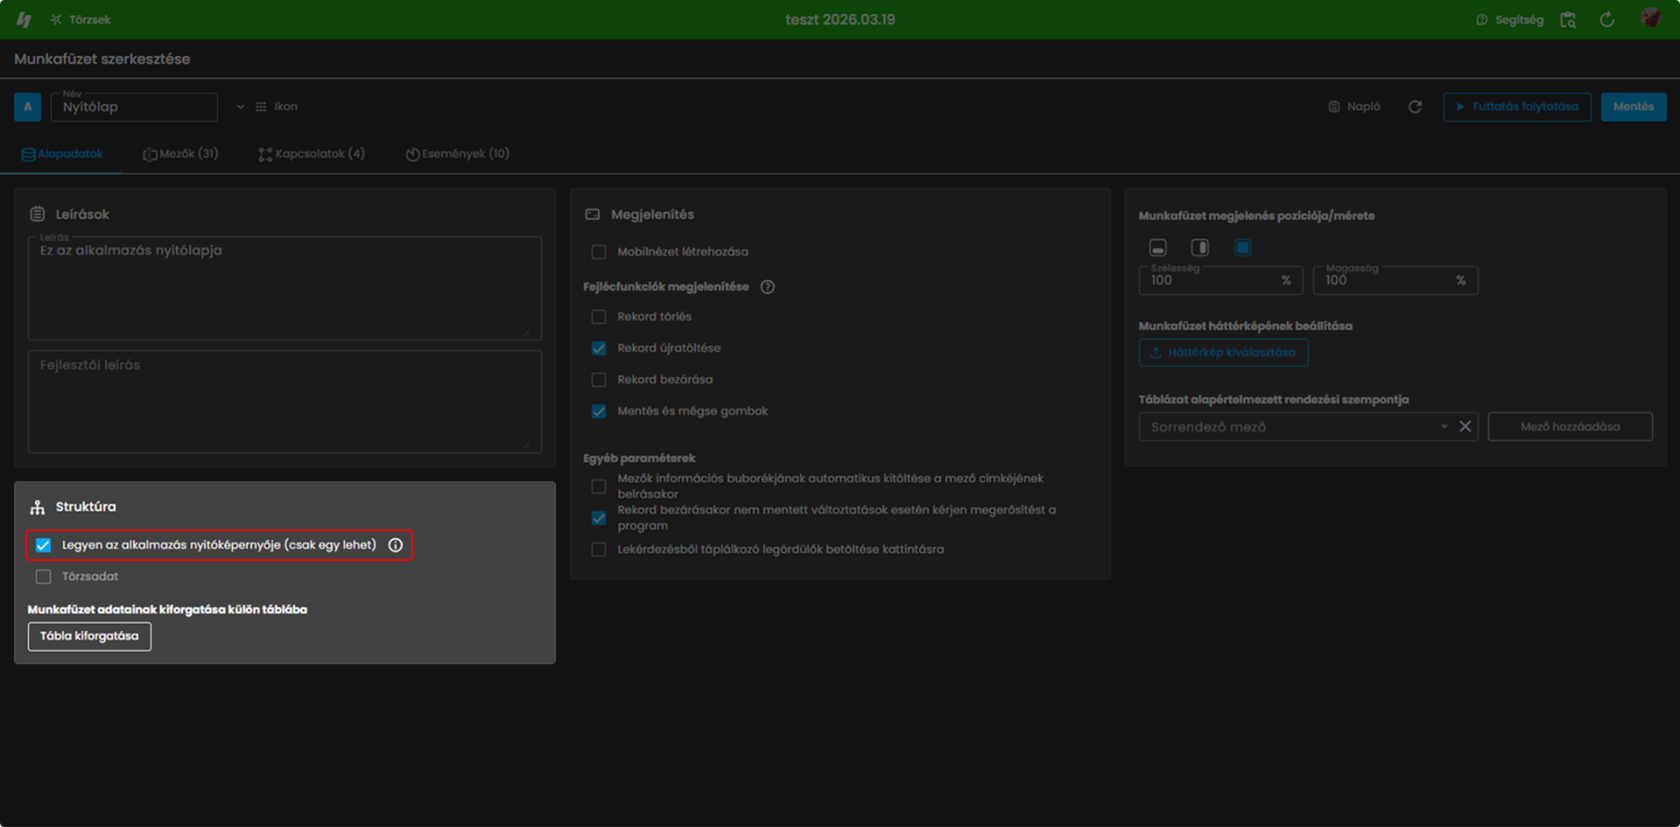1680x827 pixels.
Task: Uncheck Rekord újratöltése checkbox
Action: click(598, 348)
